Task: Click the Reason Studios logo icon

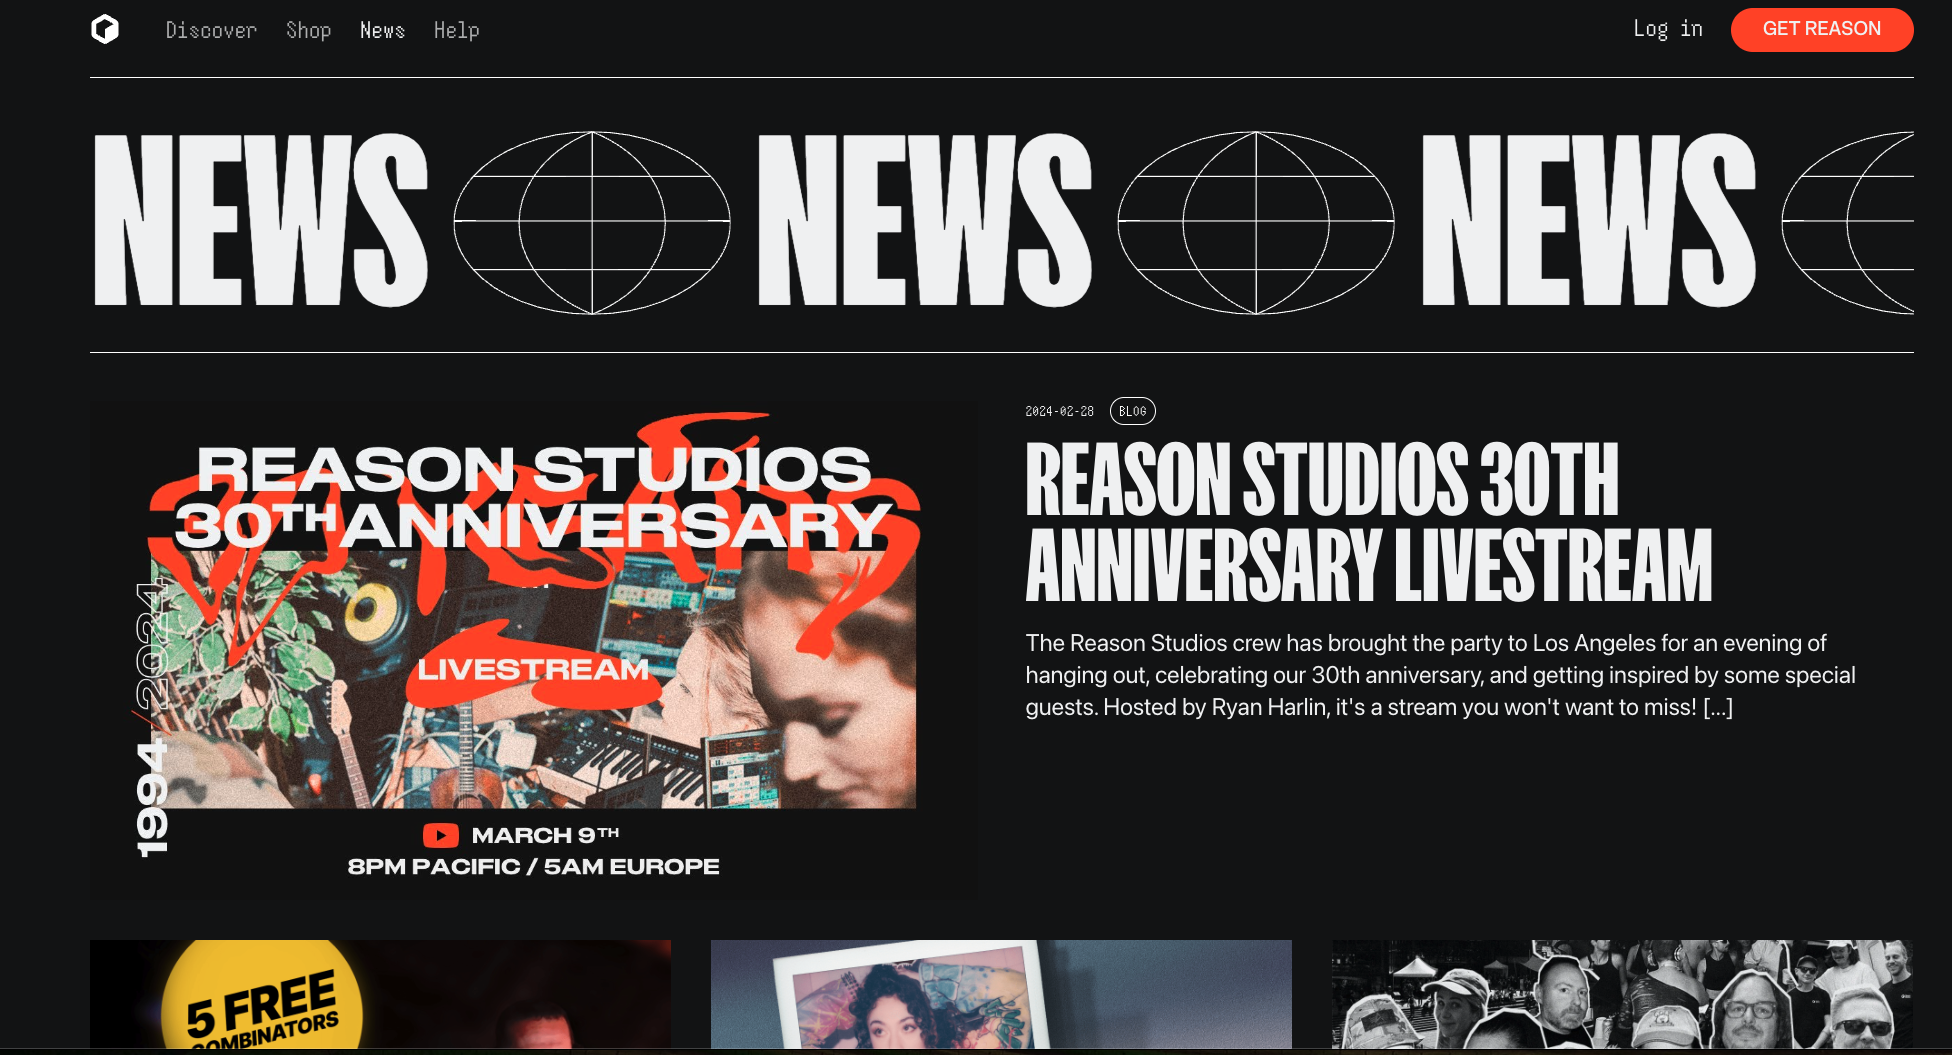Action: click(105, 30)
